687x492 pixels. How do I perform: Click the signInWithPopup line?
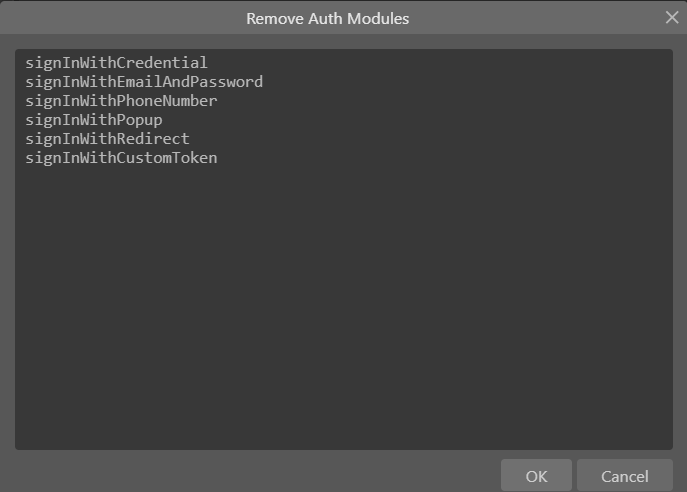[93, 120]
